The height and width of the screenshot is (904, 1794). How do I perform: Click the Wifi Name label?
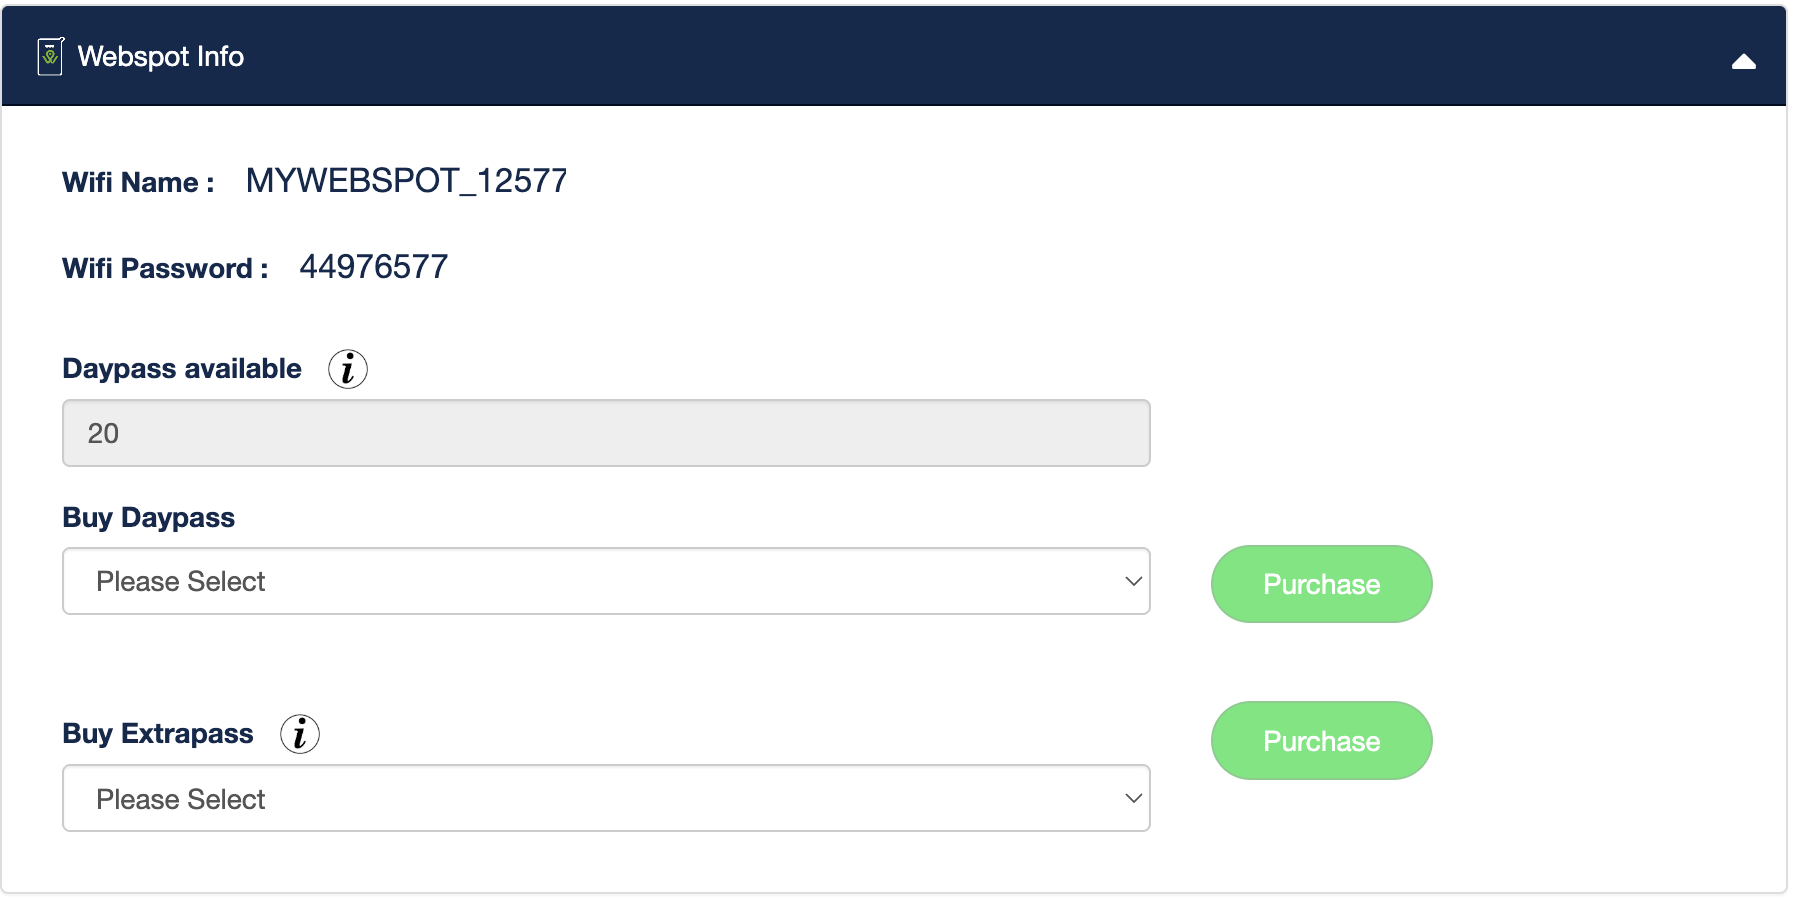(138, 183)
